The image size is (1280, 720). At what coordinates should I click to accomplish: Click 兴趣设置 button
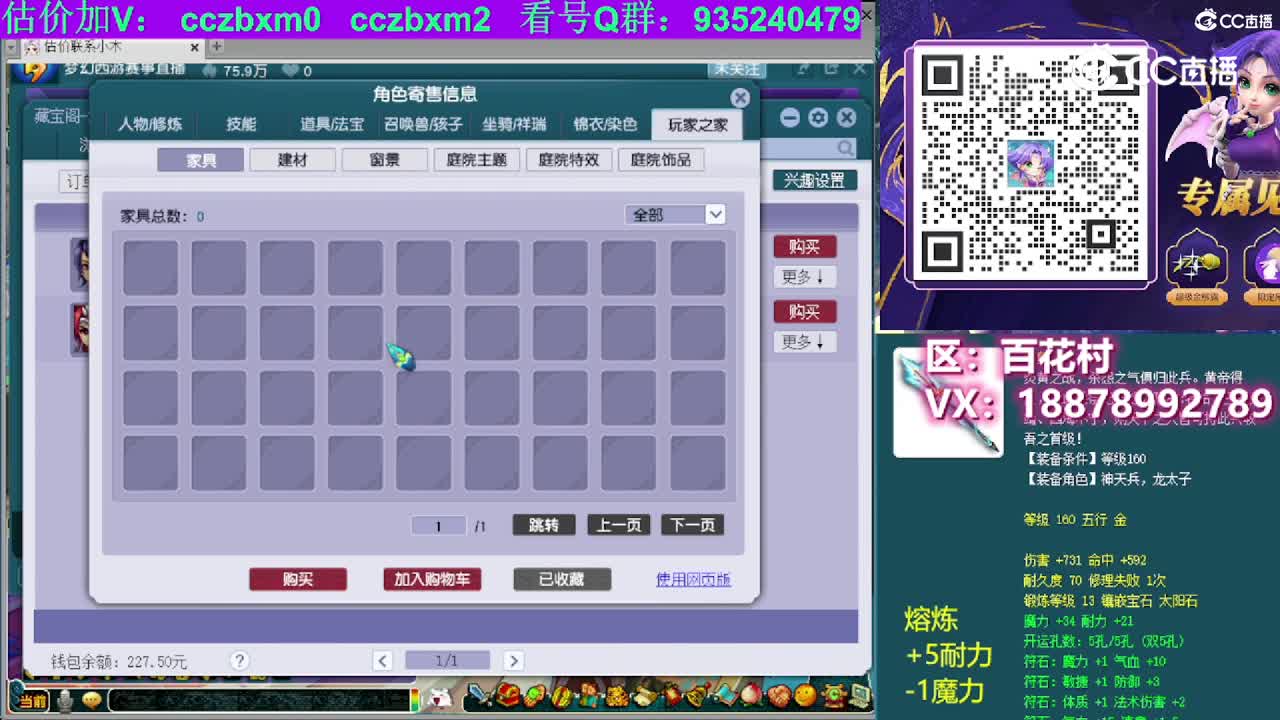pyautogui.click(x=814, y=180)
